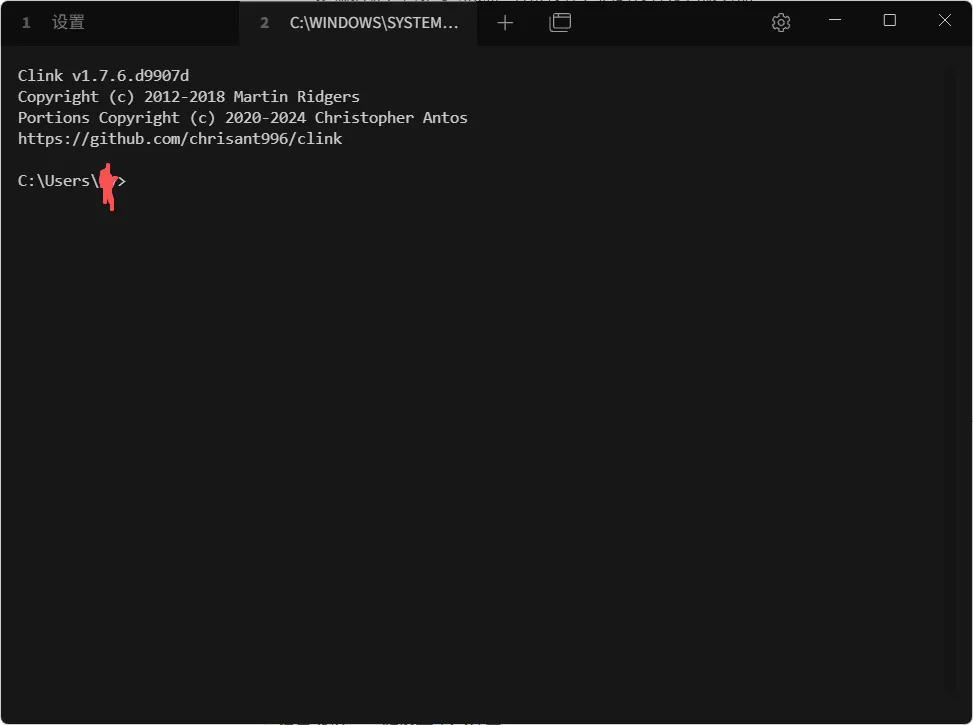Screen dimensions: 973x725
Task: Click the Martin Ridgers copyright line
Action: tap(188, 97)
